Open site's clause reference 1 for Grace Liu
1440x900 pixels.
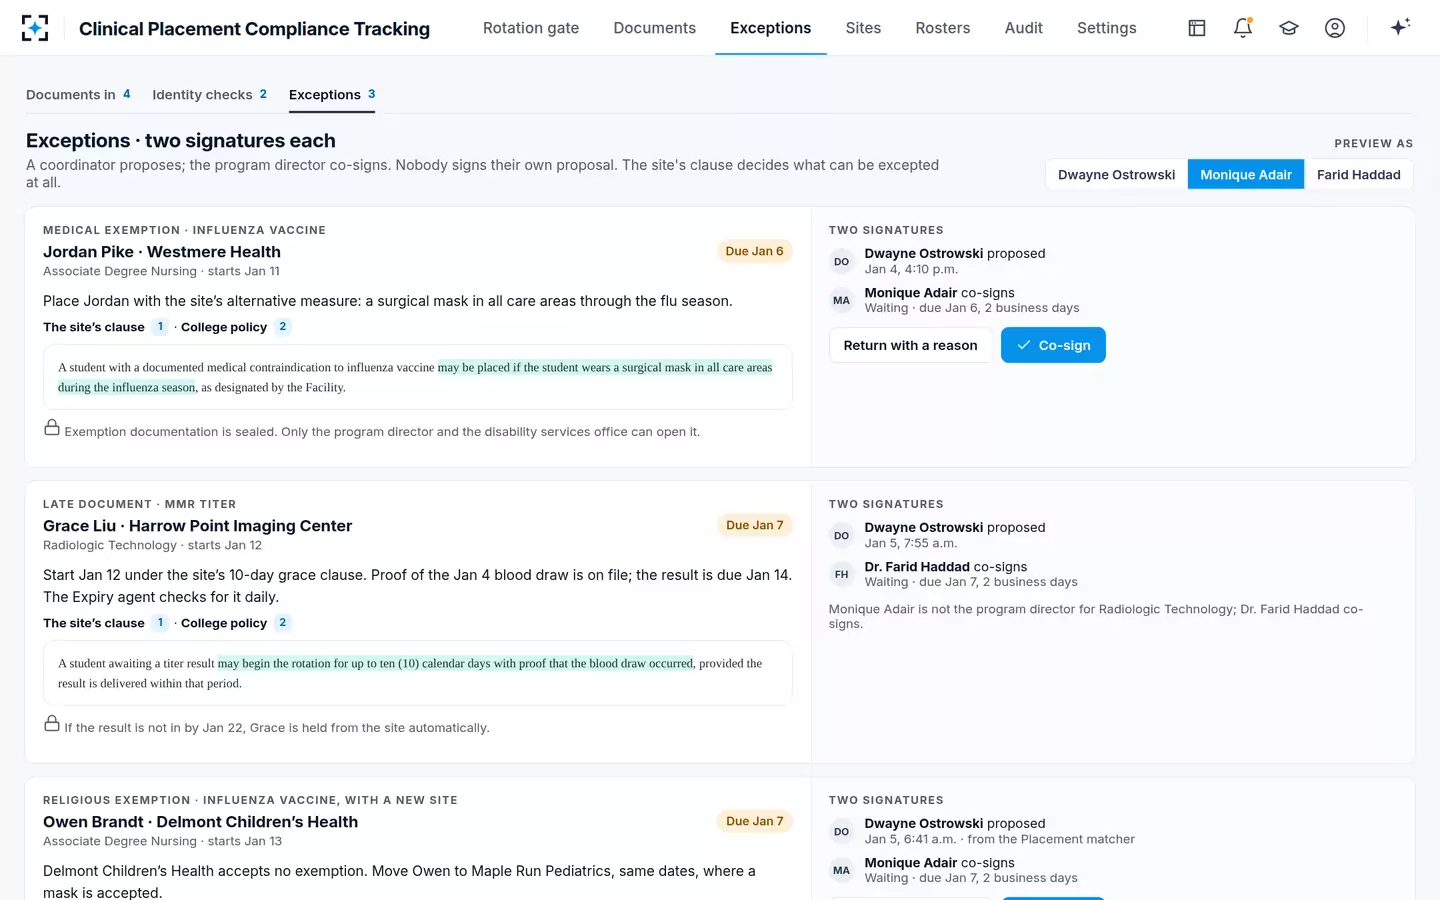pos(160,623)
